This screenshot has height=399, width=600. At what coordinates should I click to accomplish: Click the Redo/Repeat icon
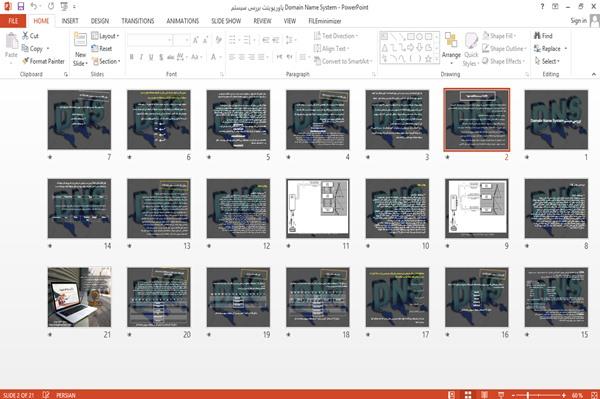coord(51,7)
